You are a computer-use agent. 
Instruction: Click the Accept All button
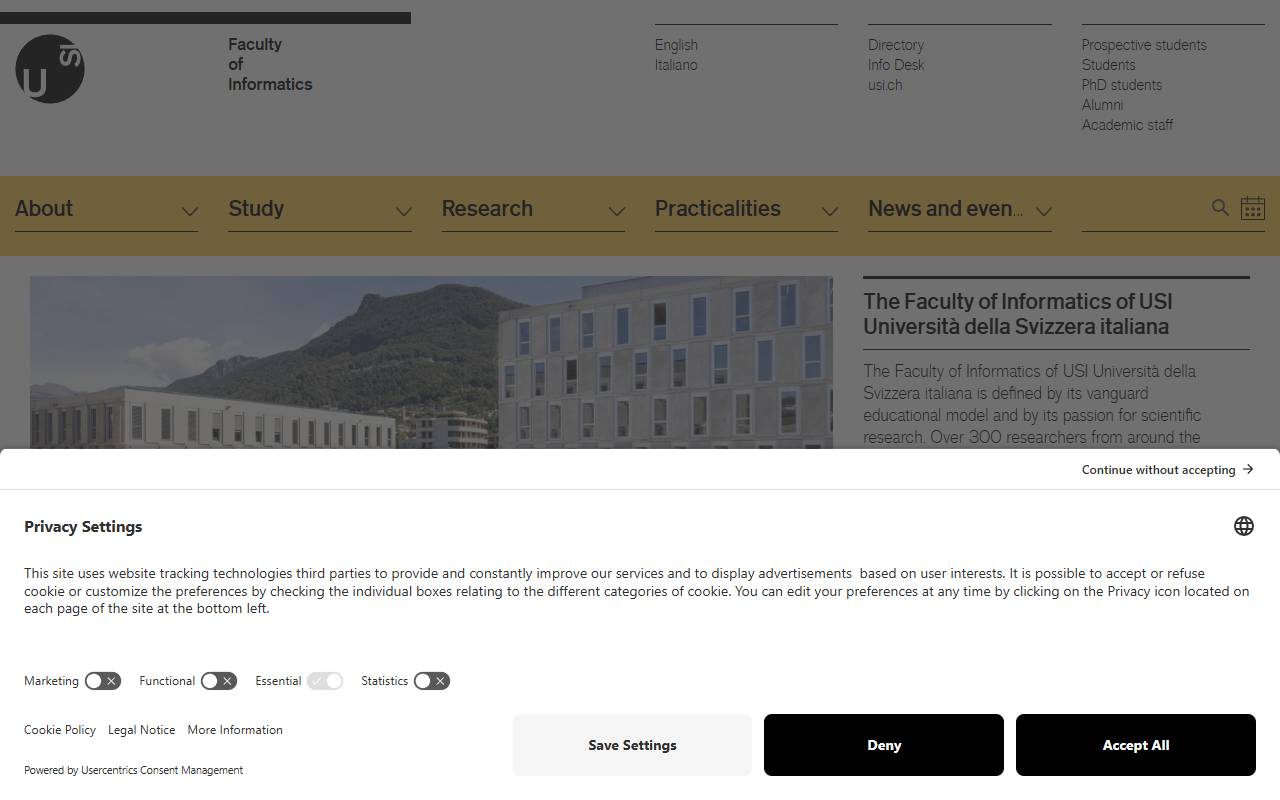pyautogui.click(x=1136, y=745)
